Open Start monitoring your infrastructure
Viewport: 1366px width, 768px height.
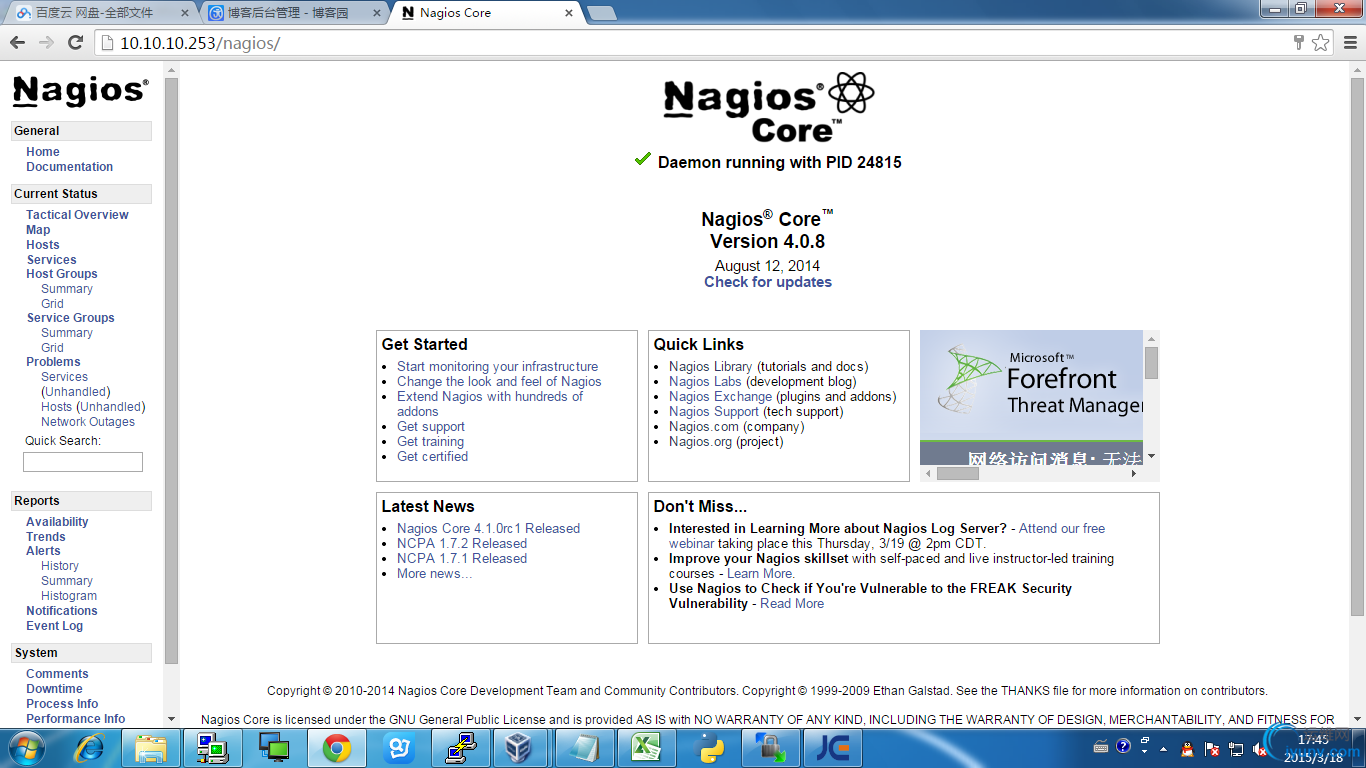[x=497, y=367]
